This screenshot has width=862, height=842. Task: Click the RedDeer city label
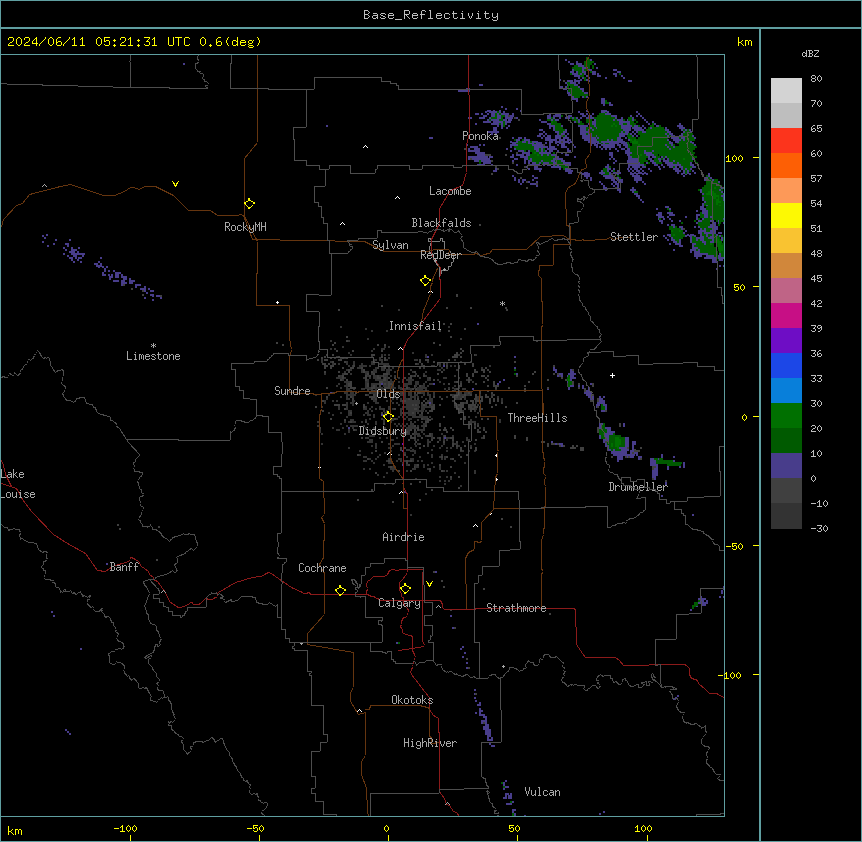(x=440, y=255)
